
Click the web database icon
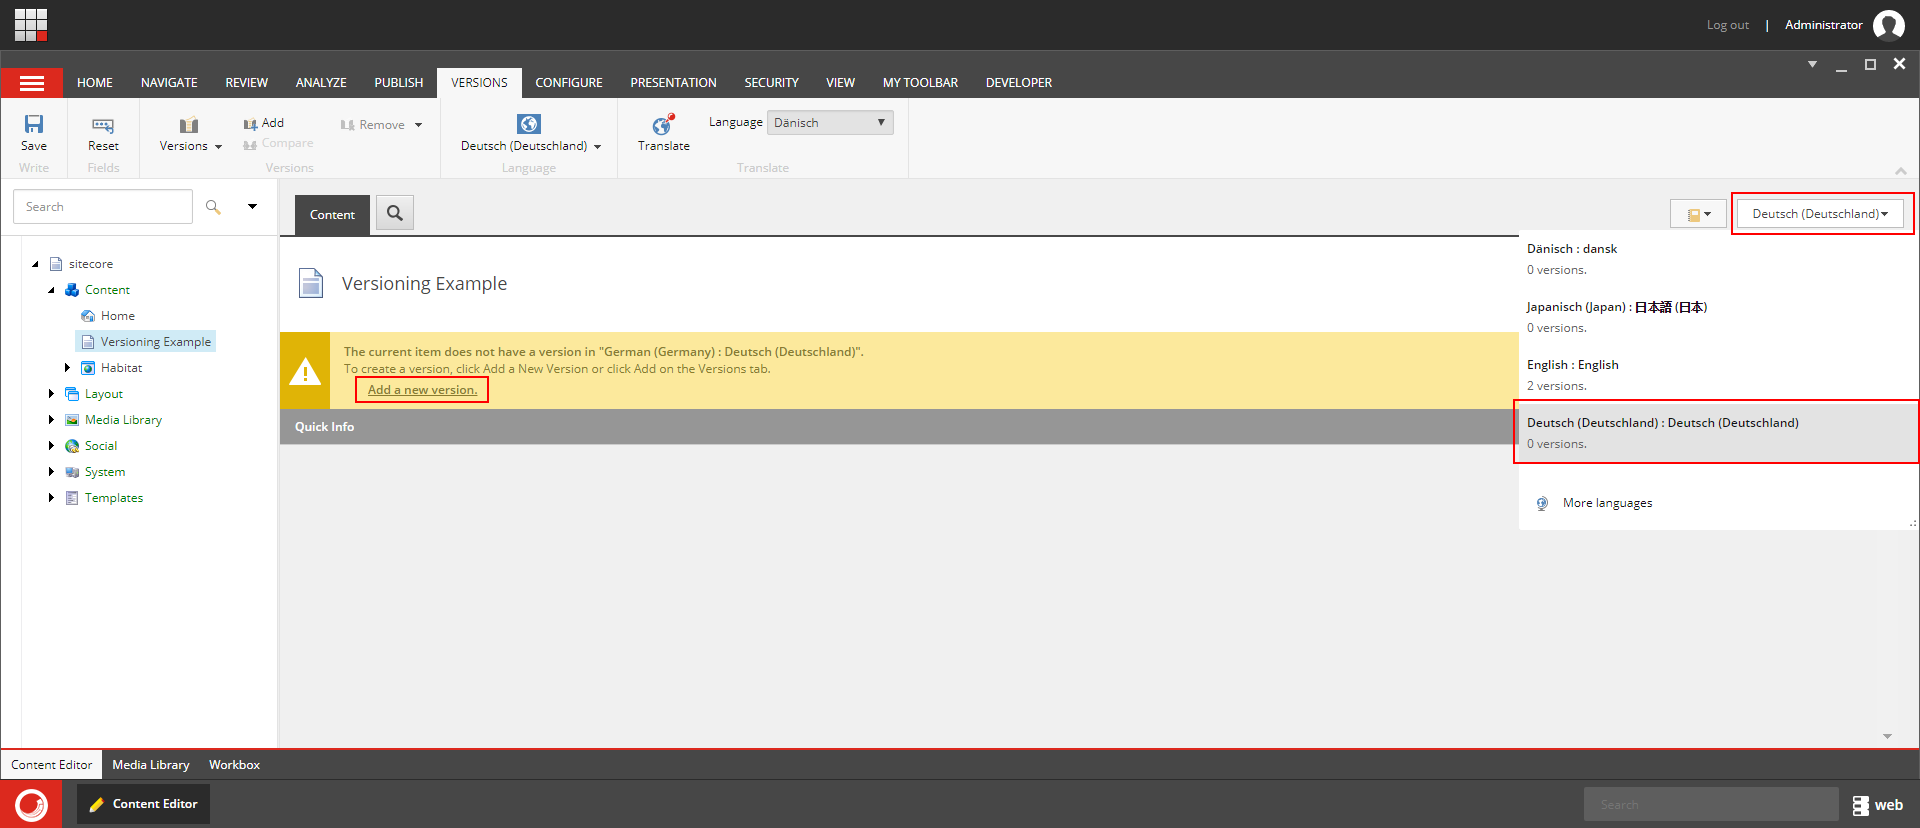(x=1860, y=805)
